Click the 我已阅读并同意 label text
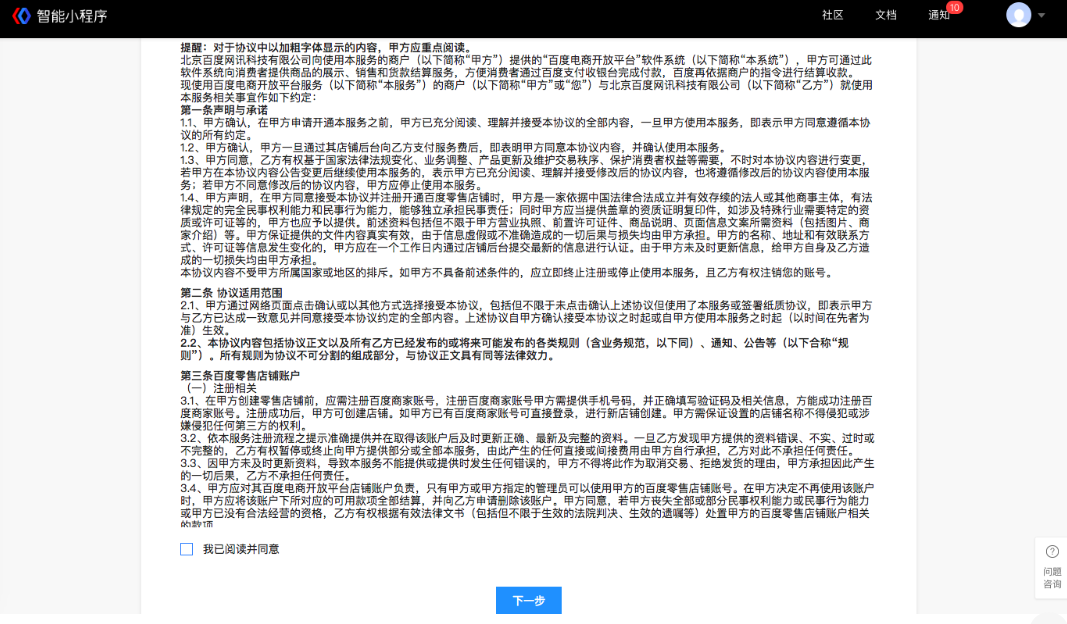 tap(241, 549)
